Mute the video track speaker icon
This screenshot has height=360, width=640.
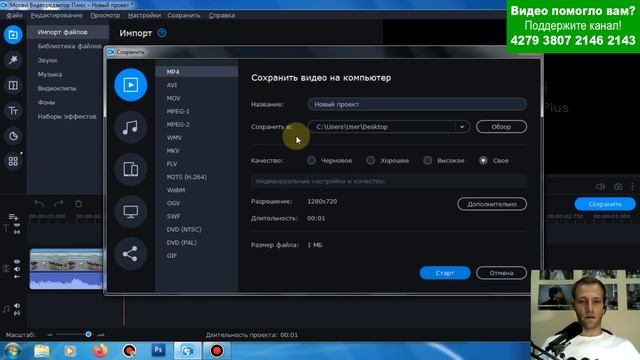(17, 269)
